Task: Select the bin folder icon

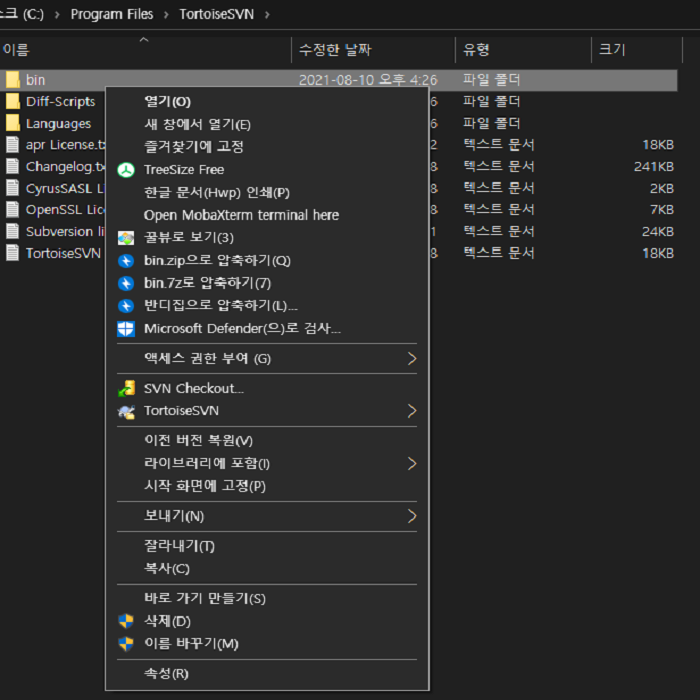Action: tap(13, 80)
